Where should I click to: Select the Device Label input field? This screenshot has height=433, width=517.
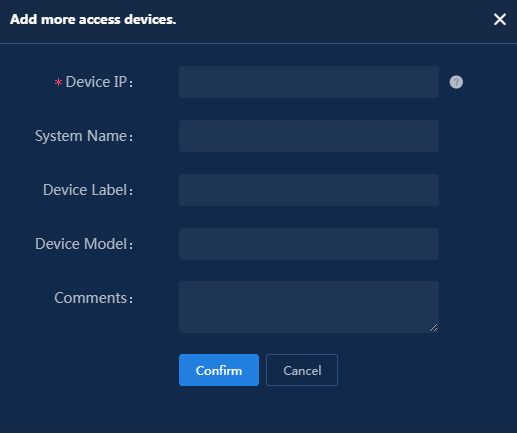(309, 190)
